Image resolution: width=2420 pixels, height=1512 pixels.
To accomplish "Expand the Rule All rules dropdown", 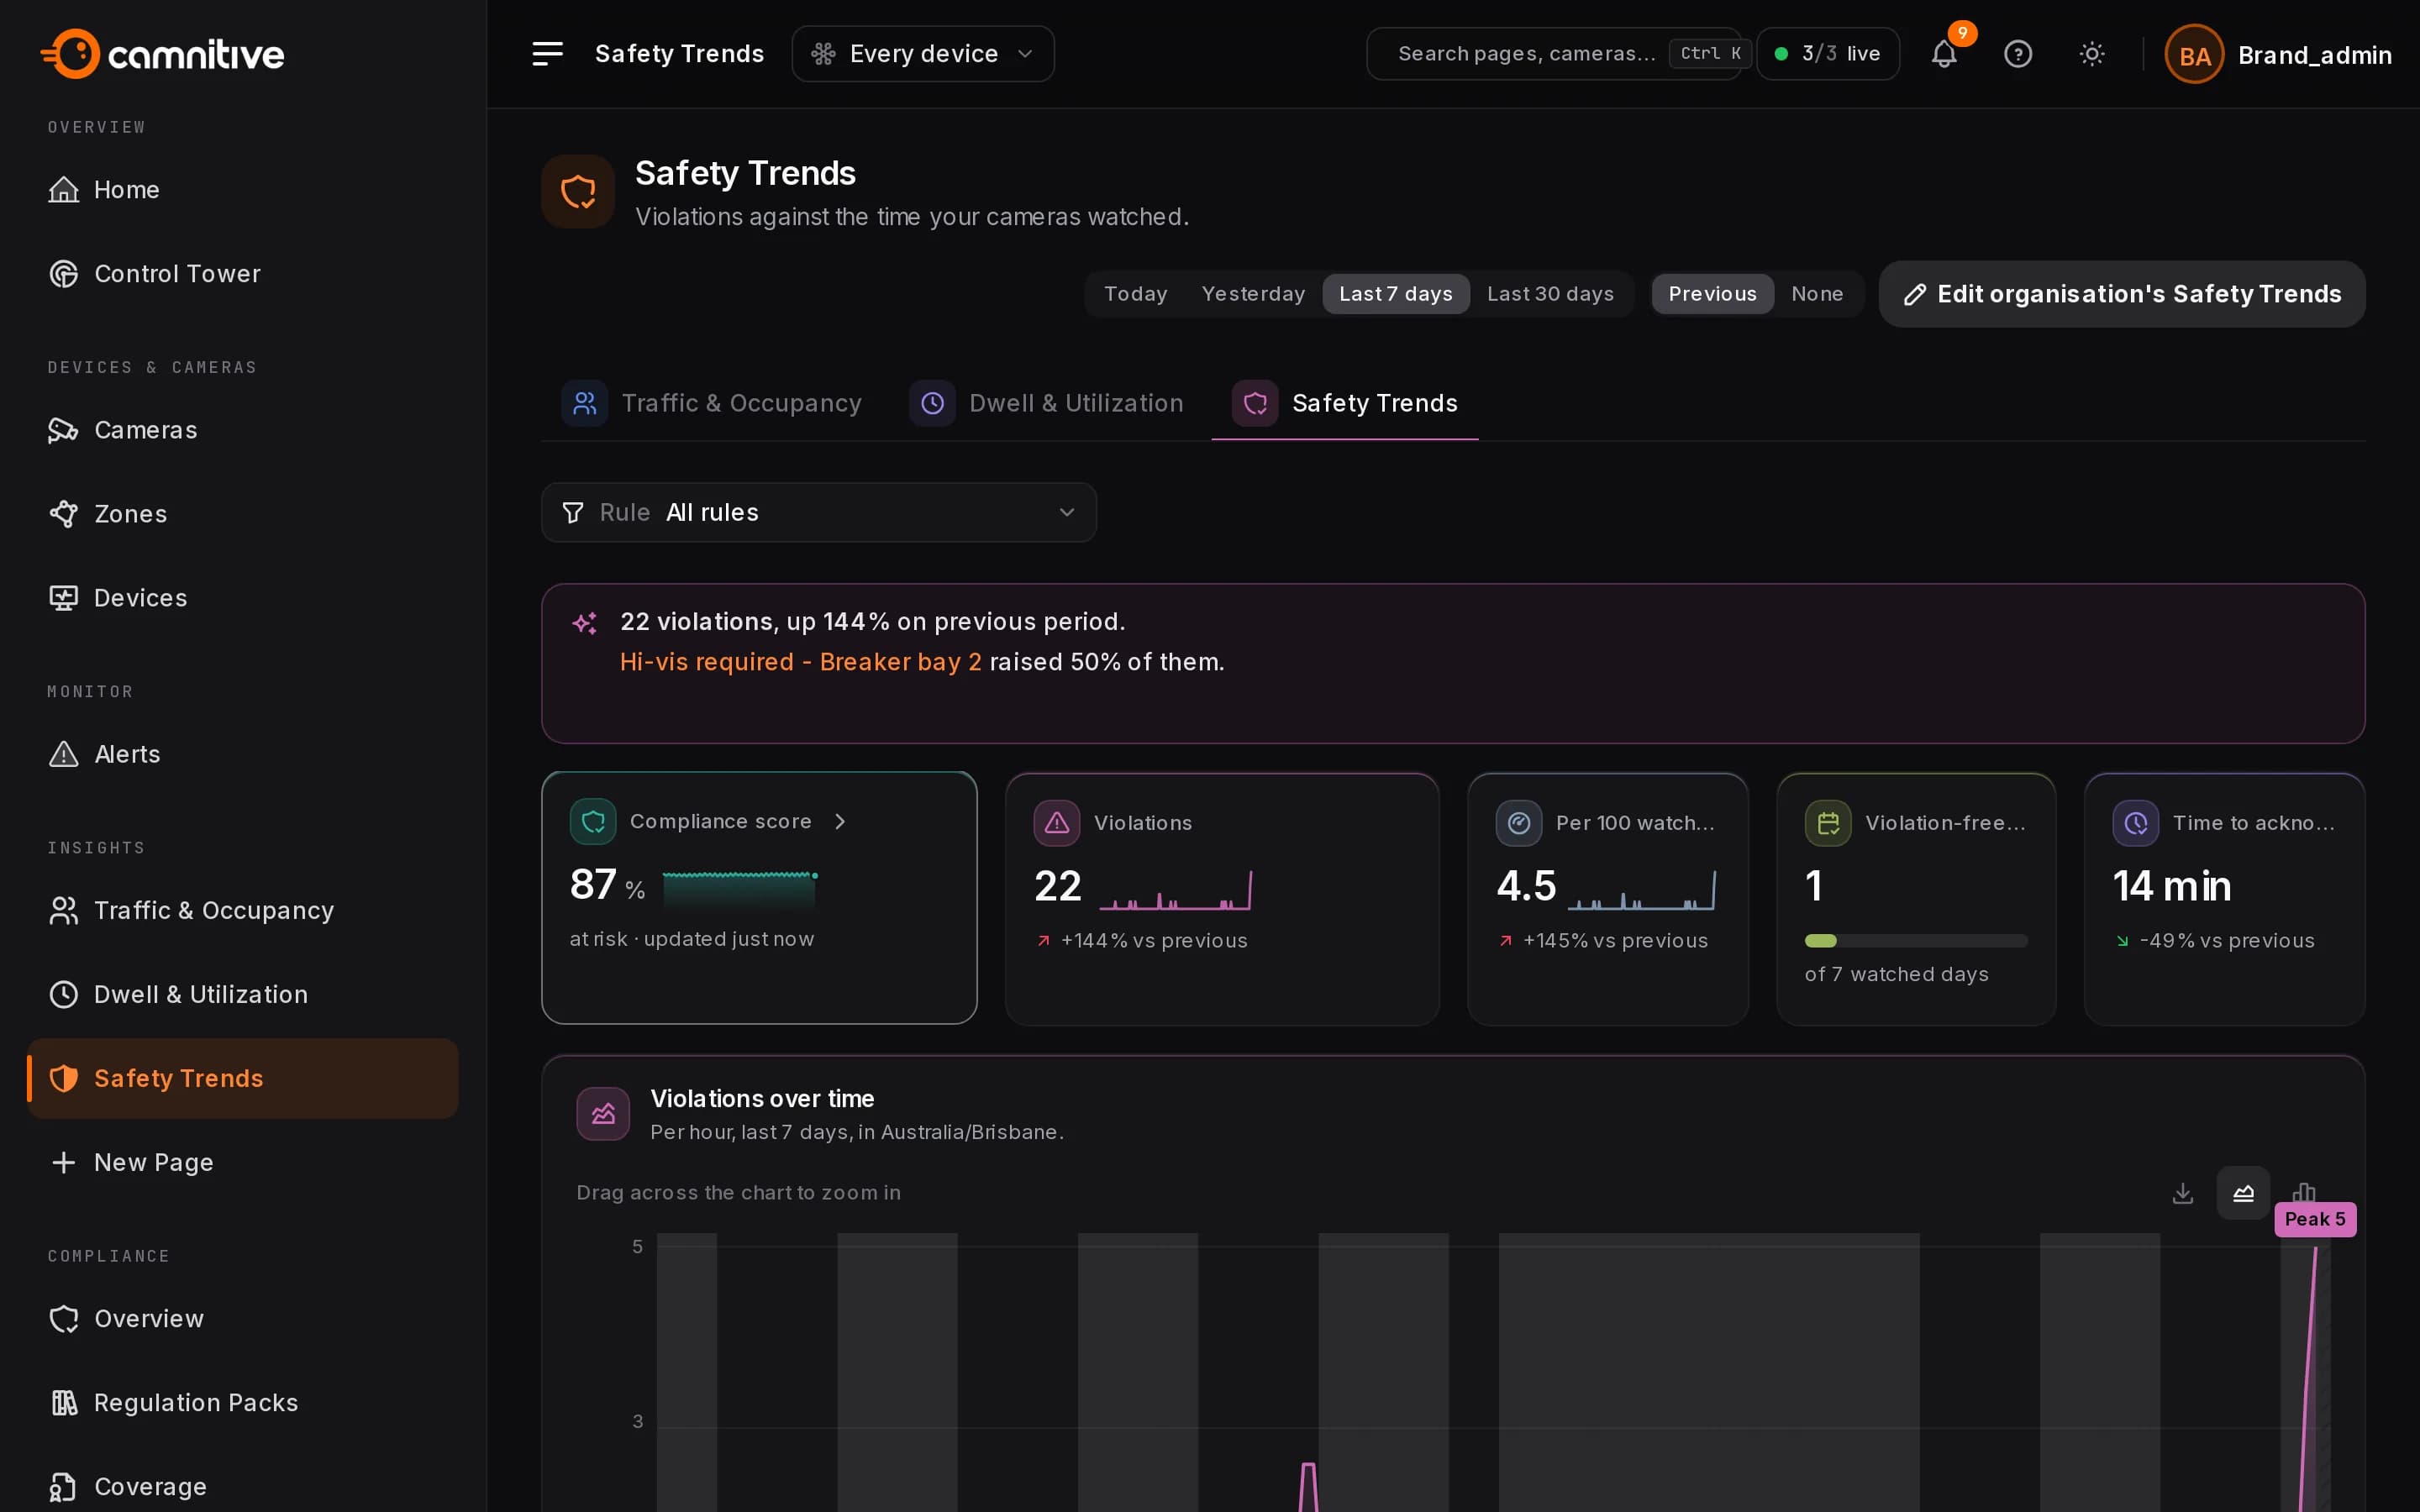I will [818, 512].
